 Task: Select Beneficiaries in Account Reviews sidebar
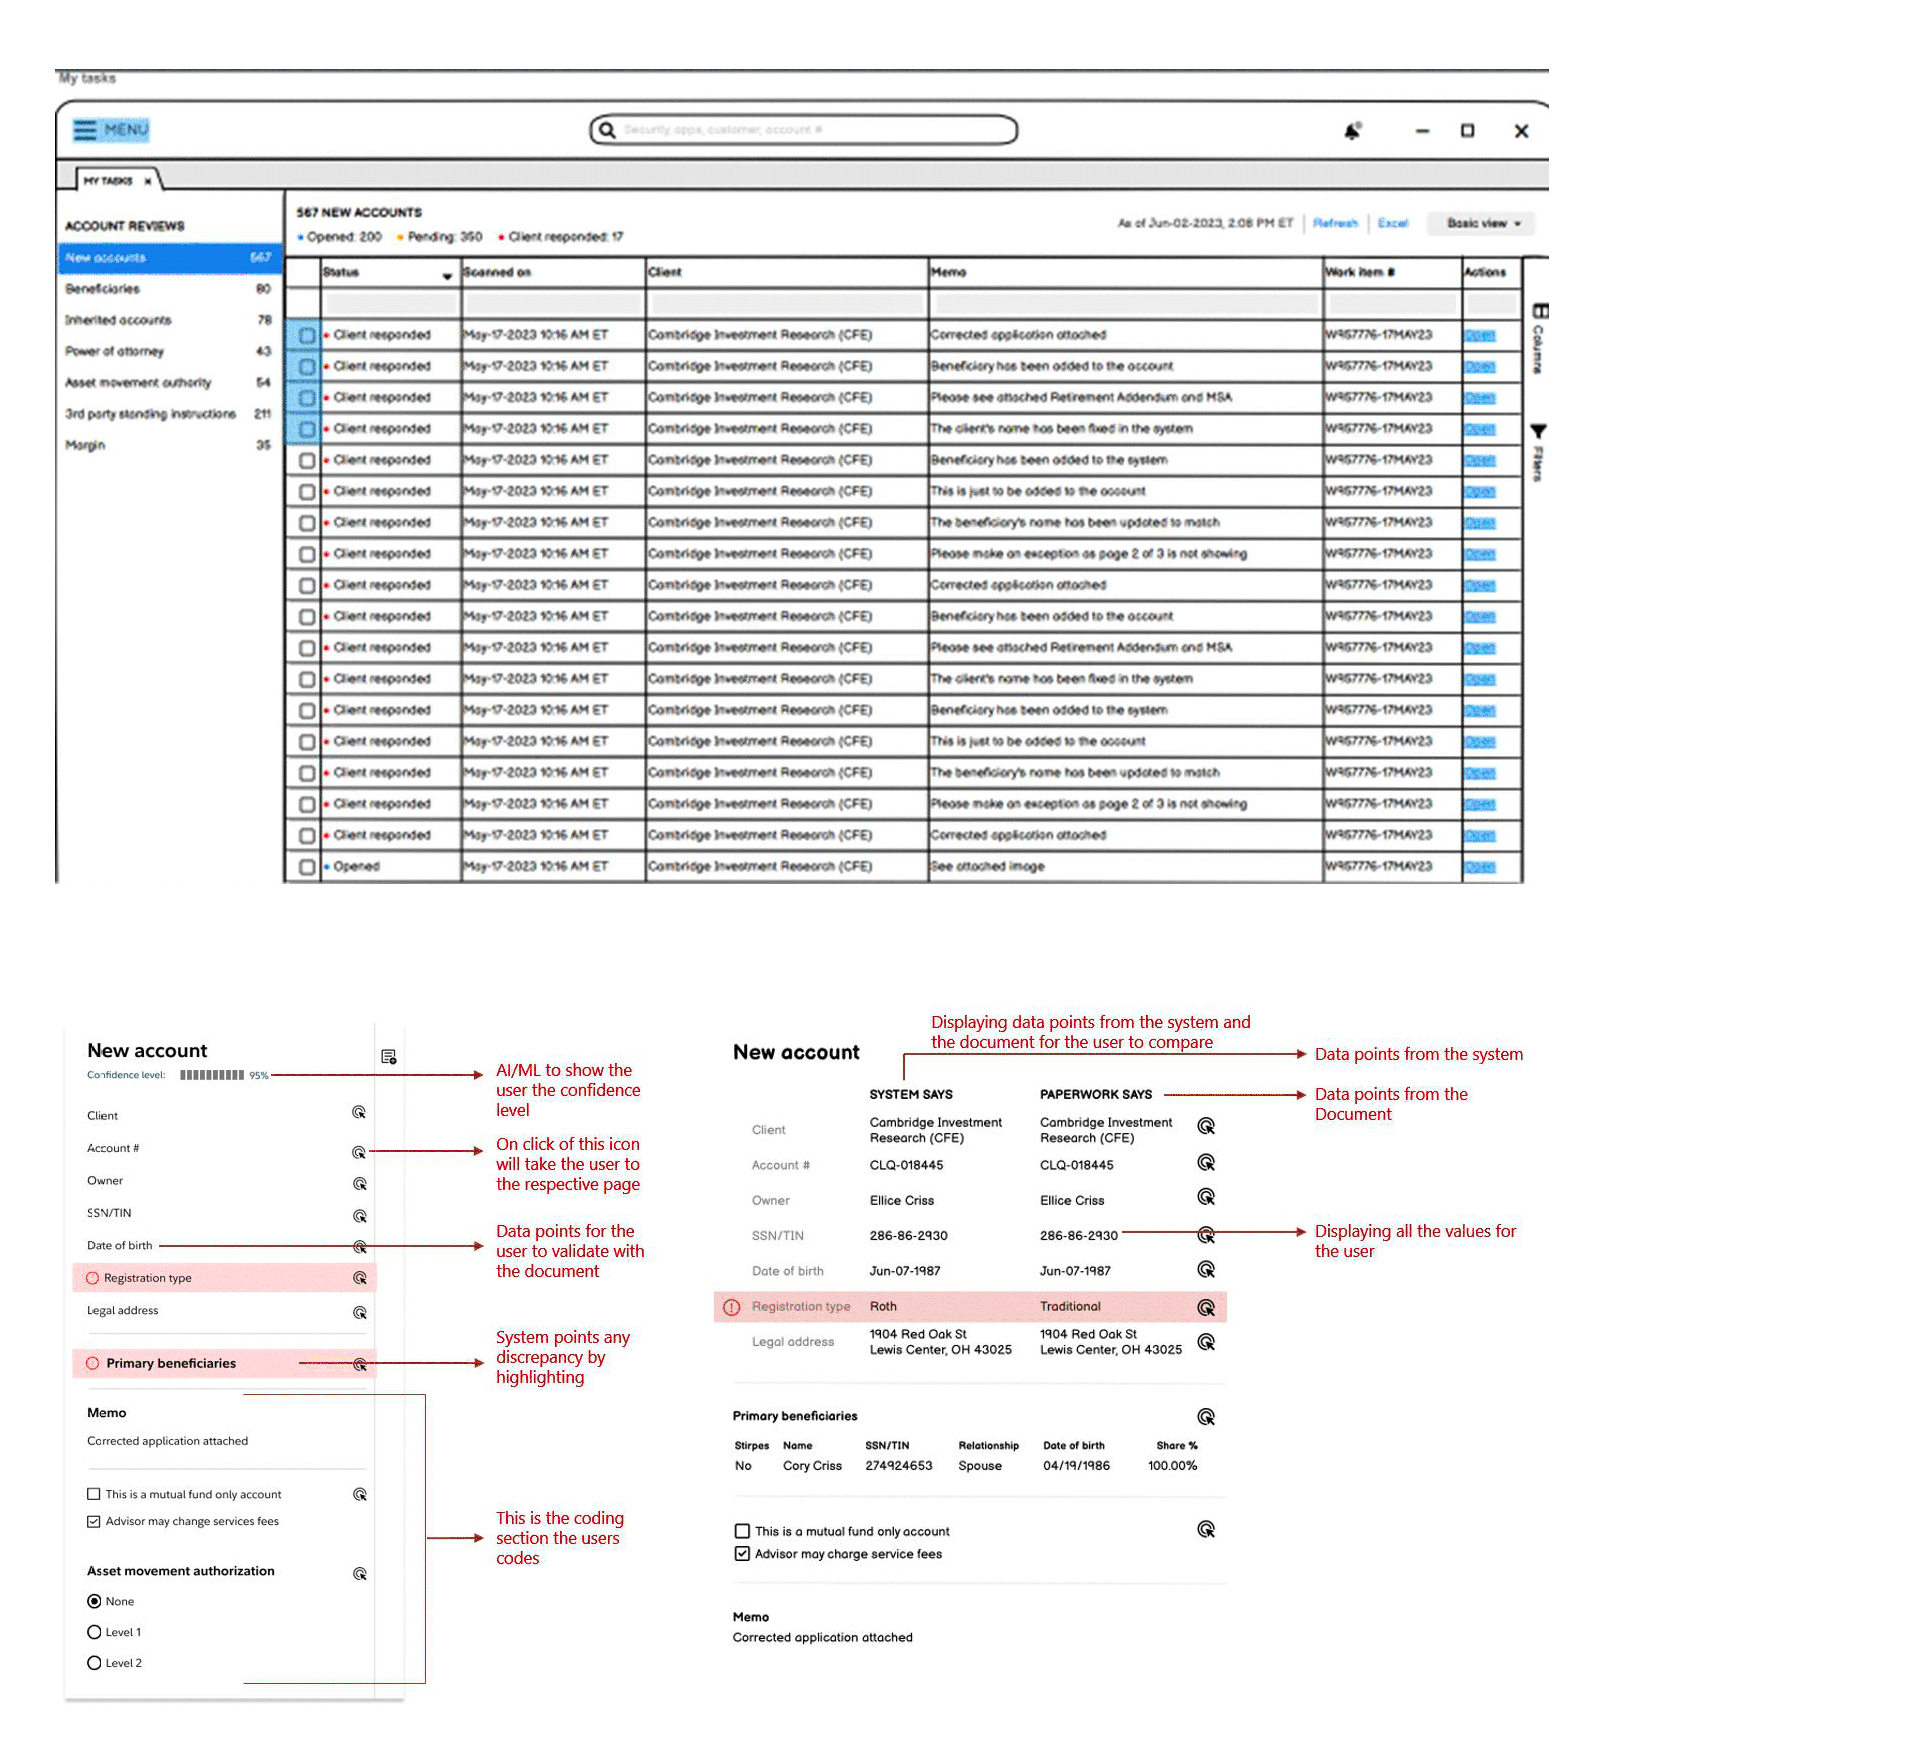point(103,289)
